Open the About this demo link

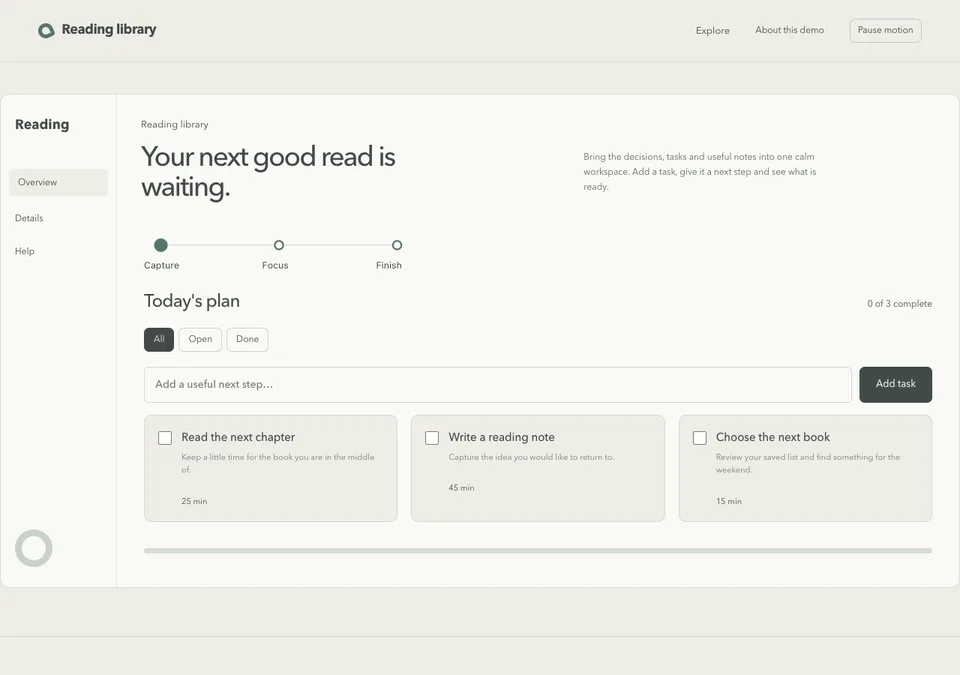[x=789, y=30]
